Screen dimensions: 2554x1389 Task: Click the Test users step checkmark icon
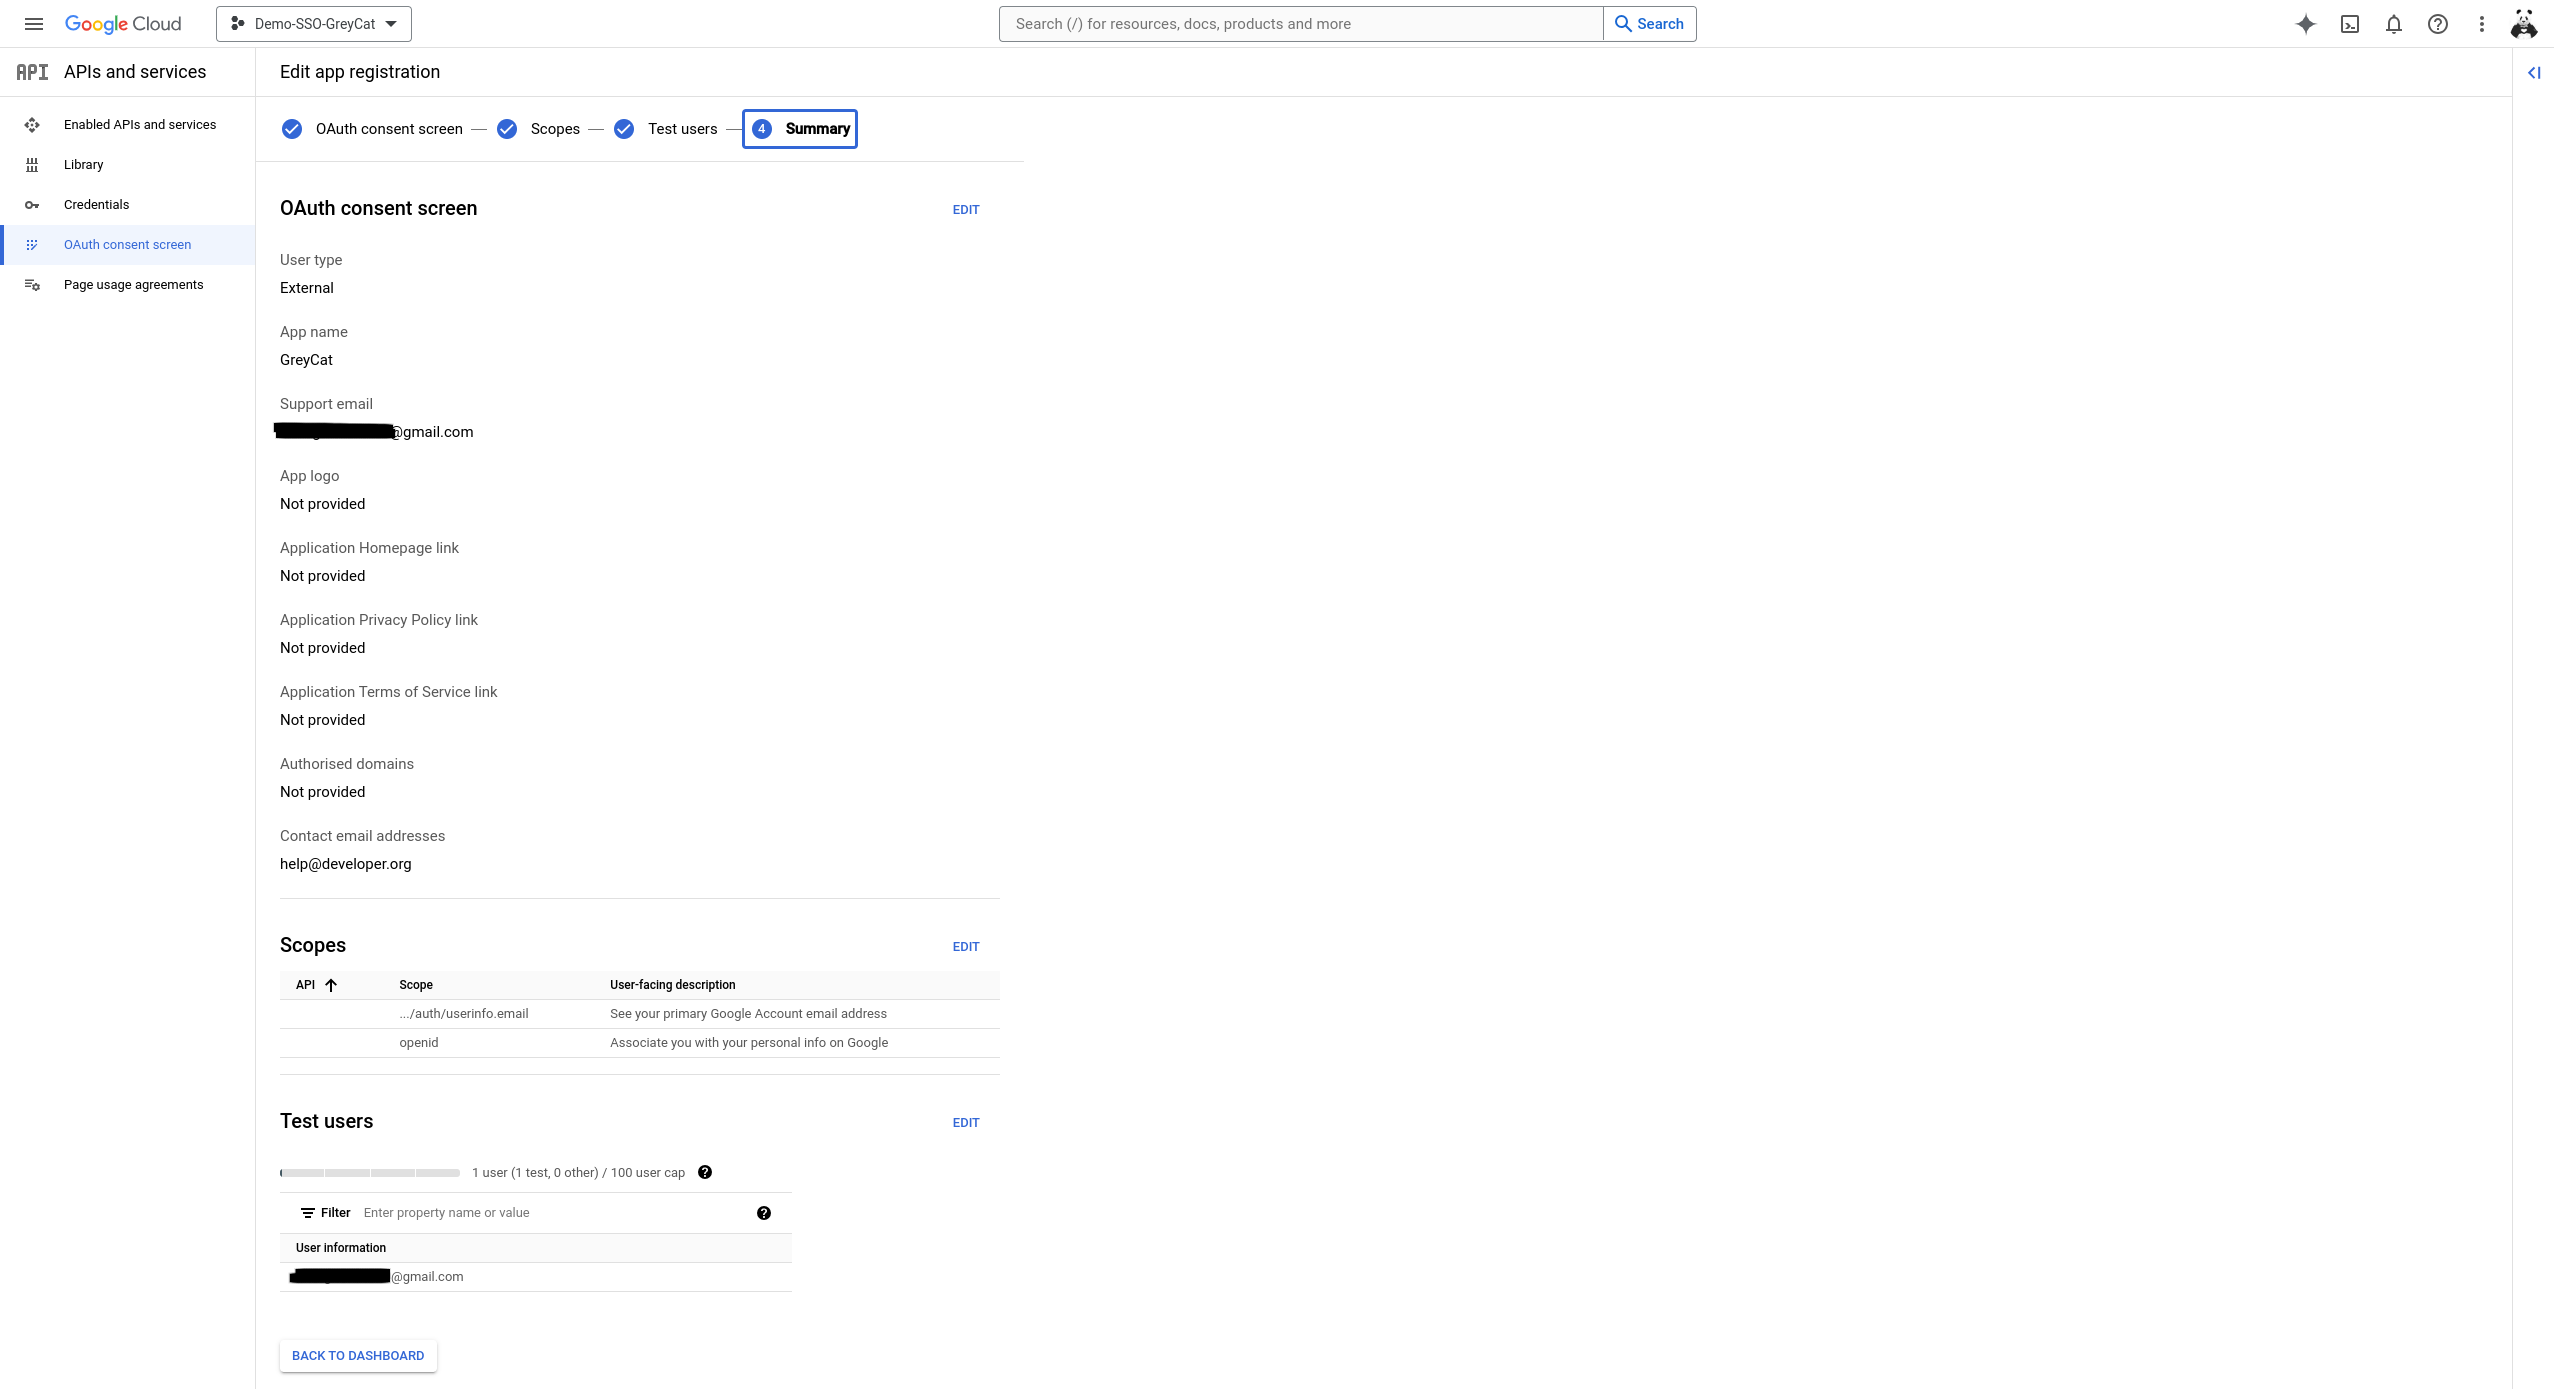tap(624, 129)
